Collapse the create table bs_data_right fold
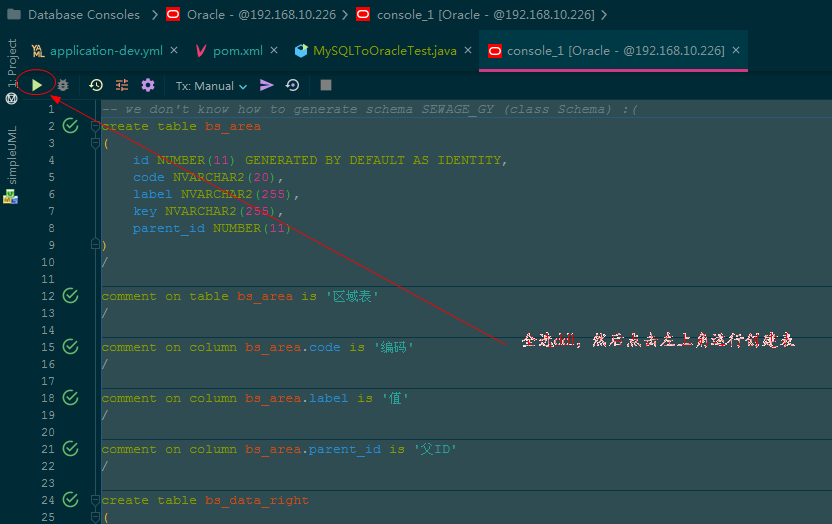 click(95, 500)
